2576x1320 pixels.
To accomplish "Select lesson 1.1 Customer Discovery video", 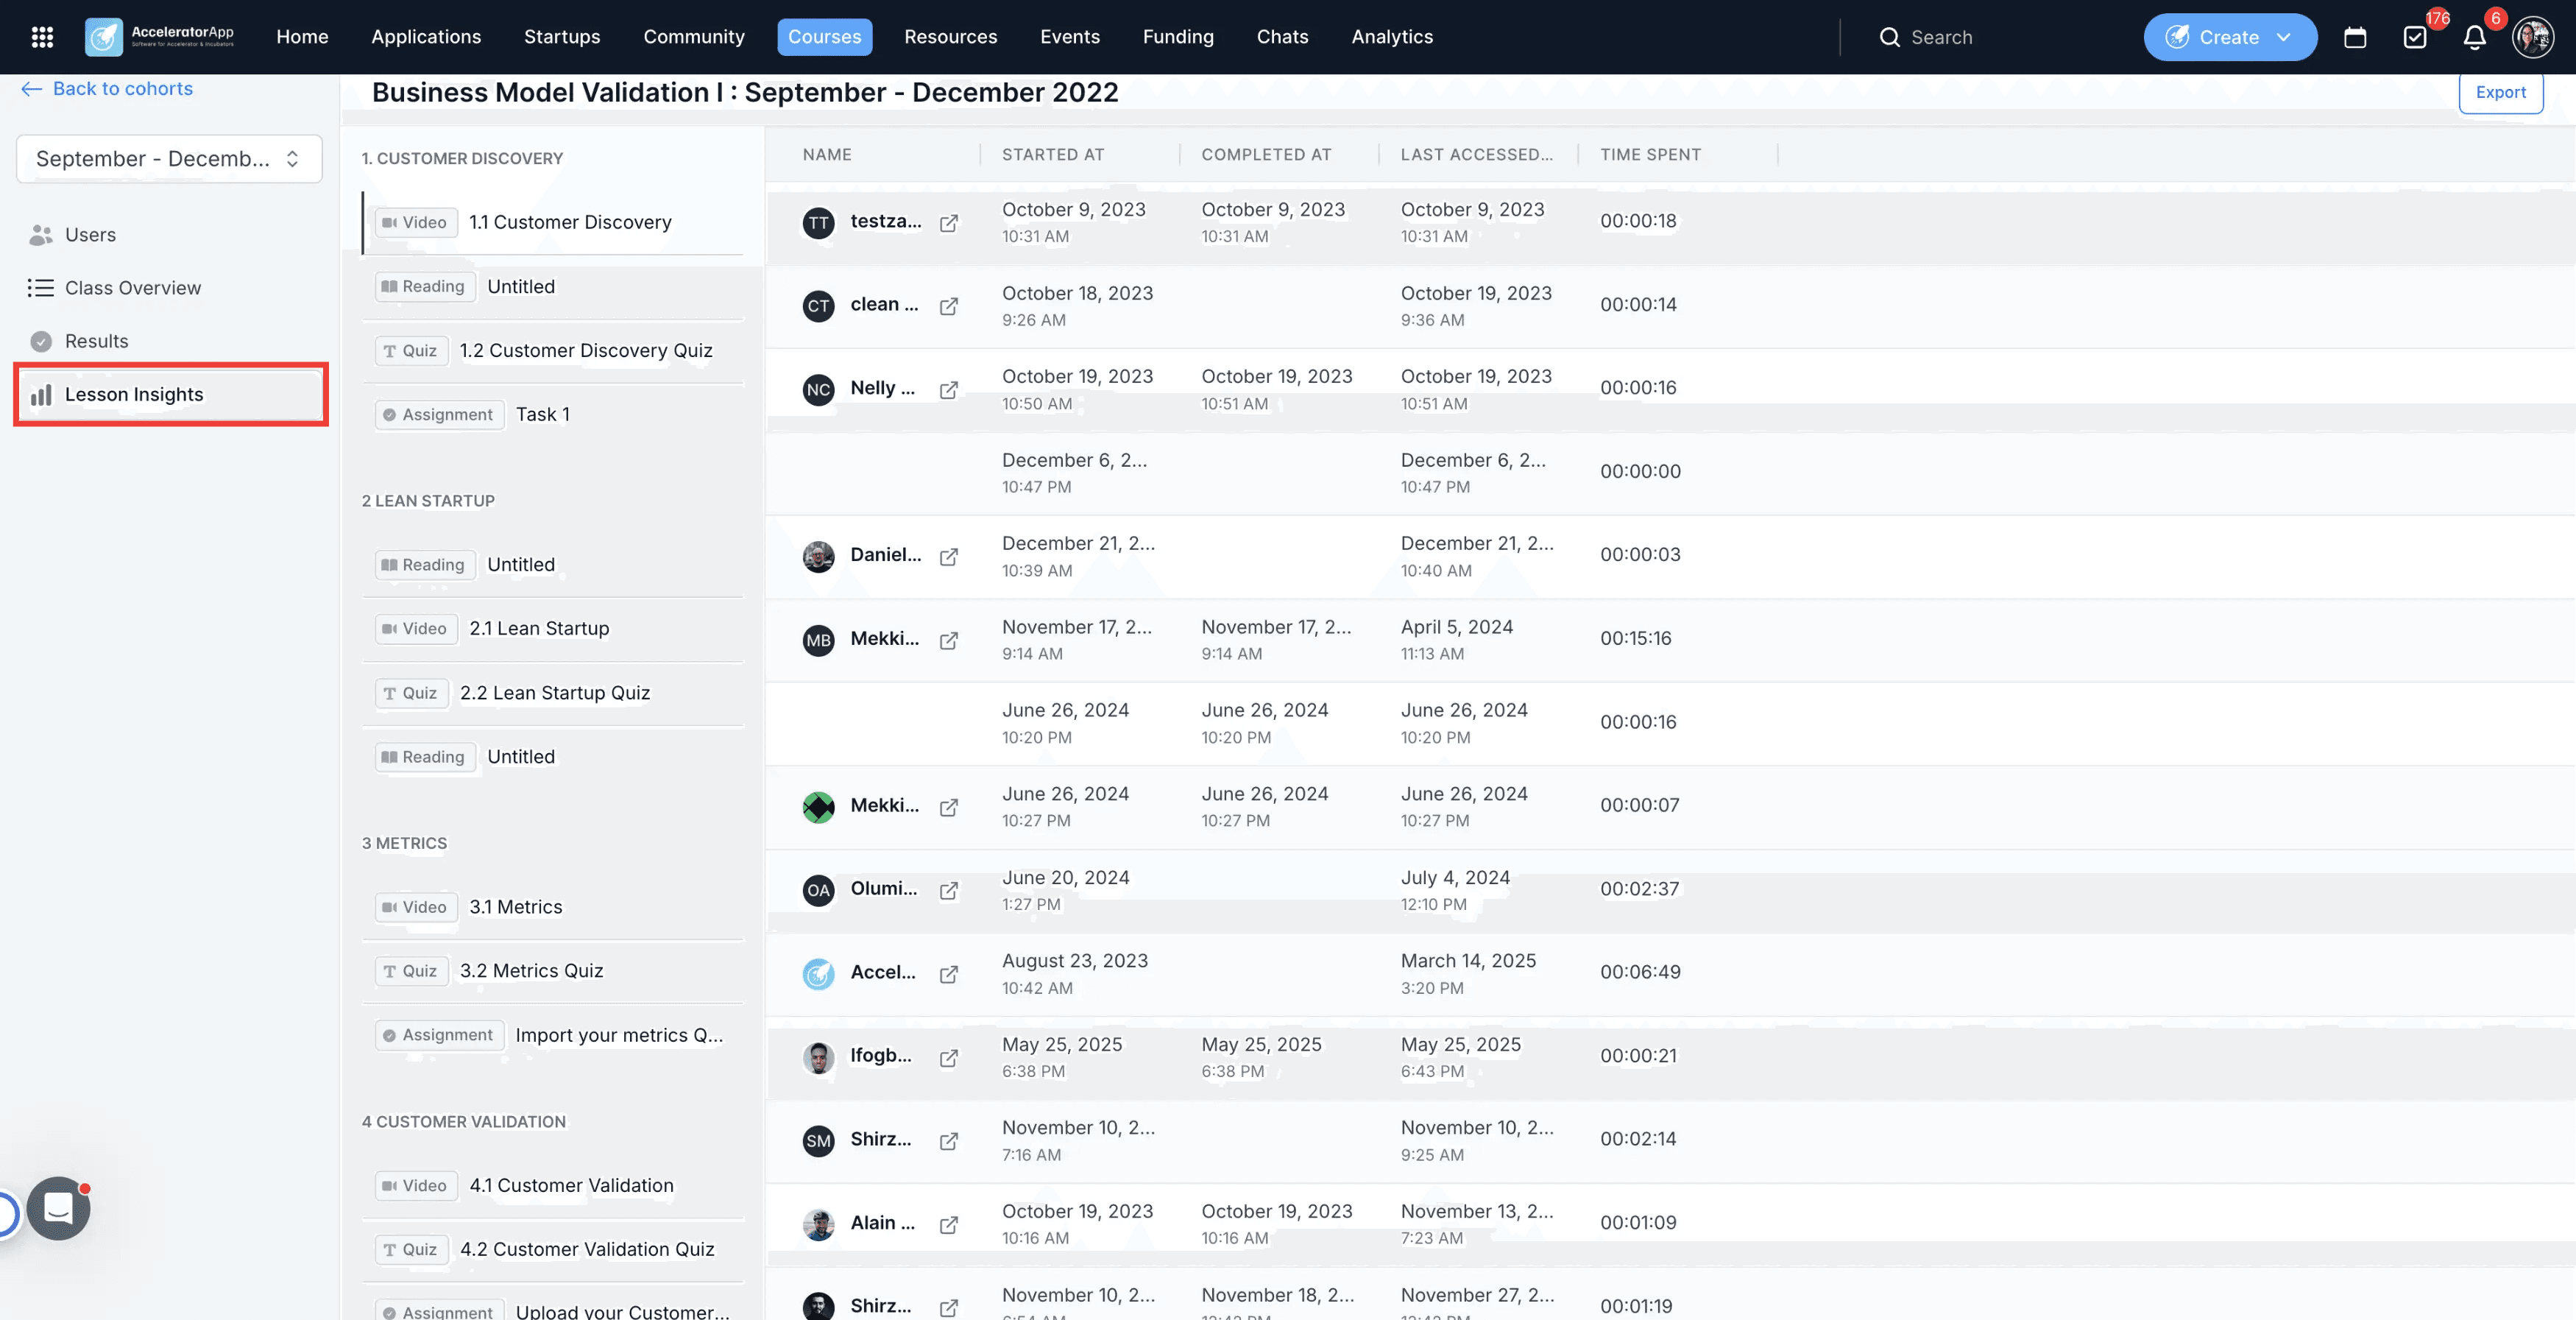I will pyautogui.click(x=553, y=222).
